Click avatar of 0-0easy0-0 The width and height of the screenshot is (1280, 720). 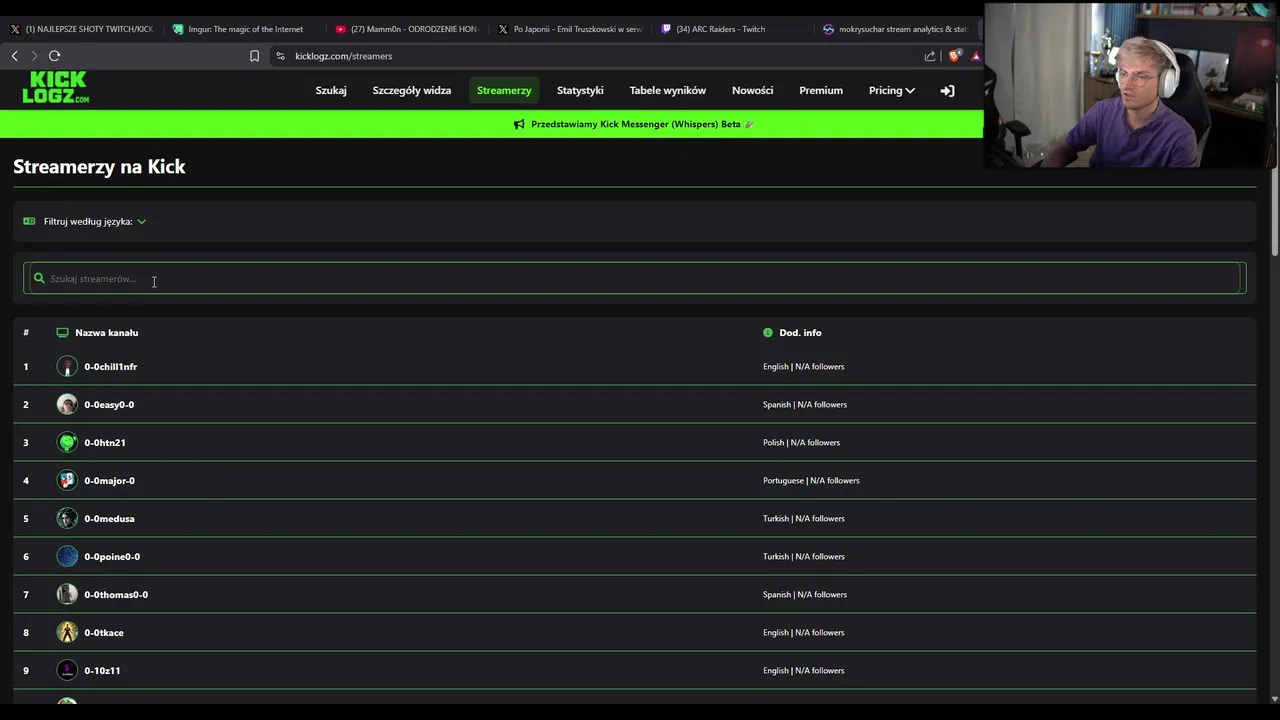coord(67,404)
